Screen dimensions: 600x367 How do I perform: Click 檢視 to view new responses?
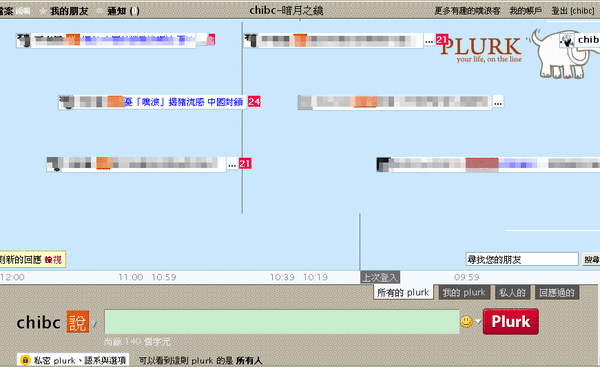coord(53,260)
